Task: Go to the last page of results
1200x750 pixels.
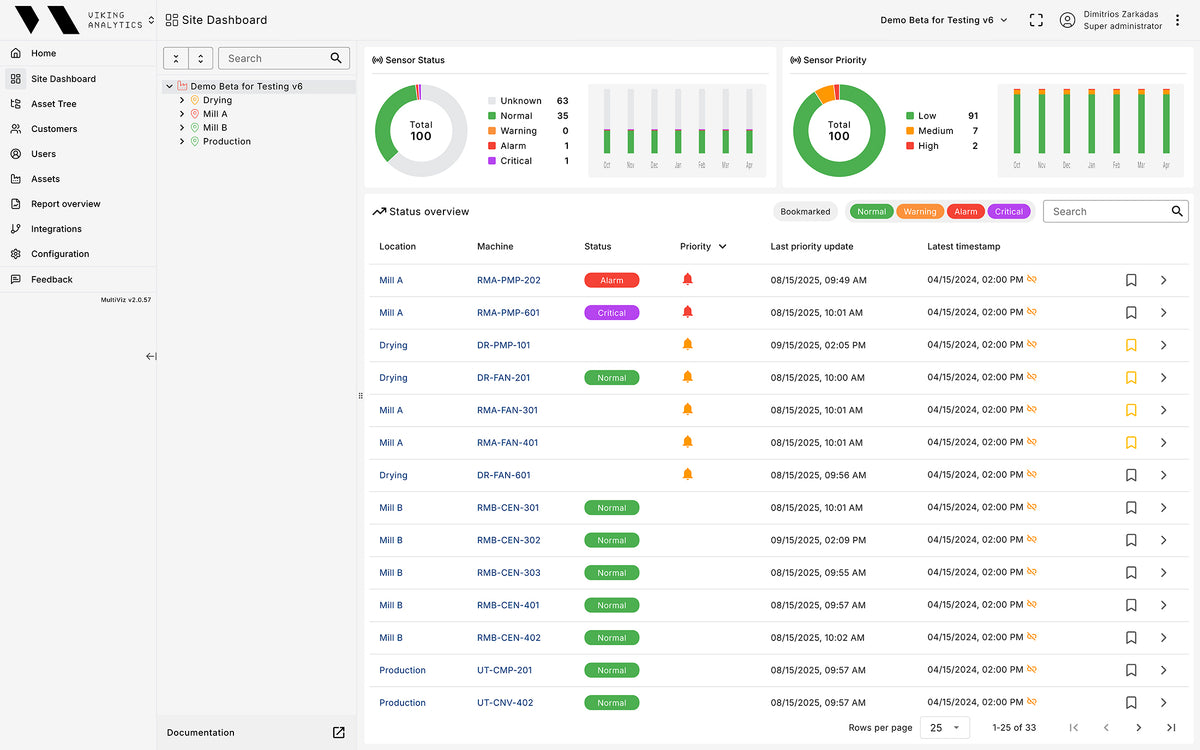Action: 1171,728
